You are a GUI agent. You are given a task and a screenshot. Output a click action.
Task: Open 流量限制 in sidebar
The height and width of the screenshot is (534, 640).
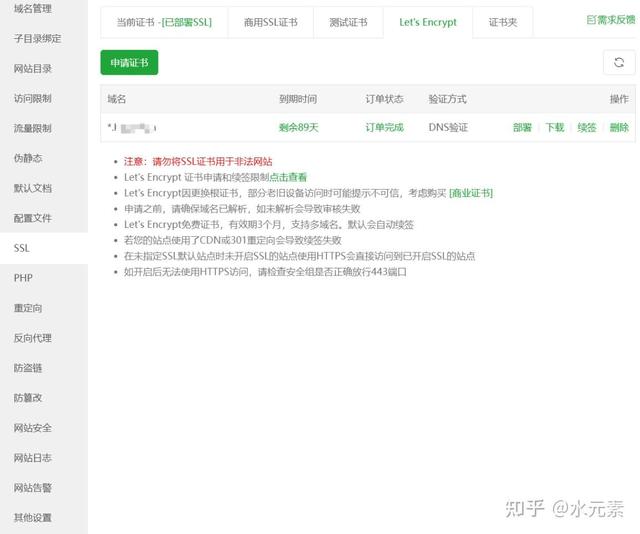click(x=33, y=129)
